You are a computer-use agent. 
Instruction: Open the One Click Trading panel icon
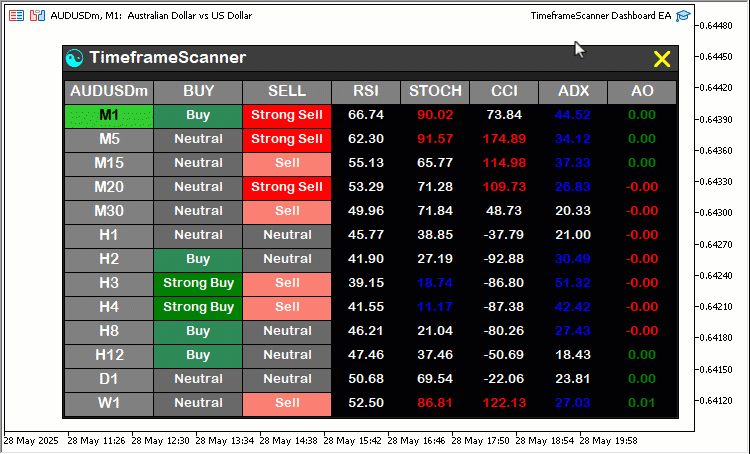tap(16, 16)
